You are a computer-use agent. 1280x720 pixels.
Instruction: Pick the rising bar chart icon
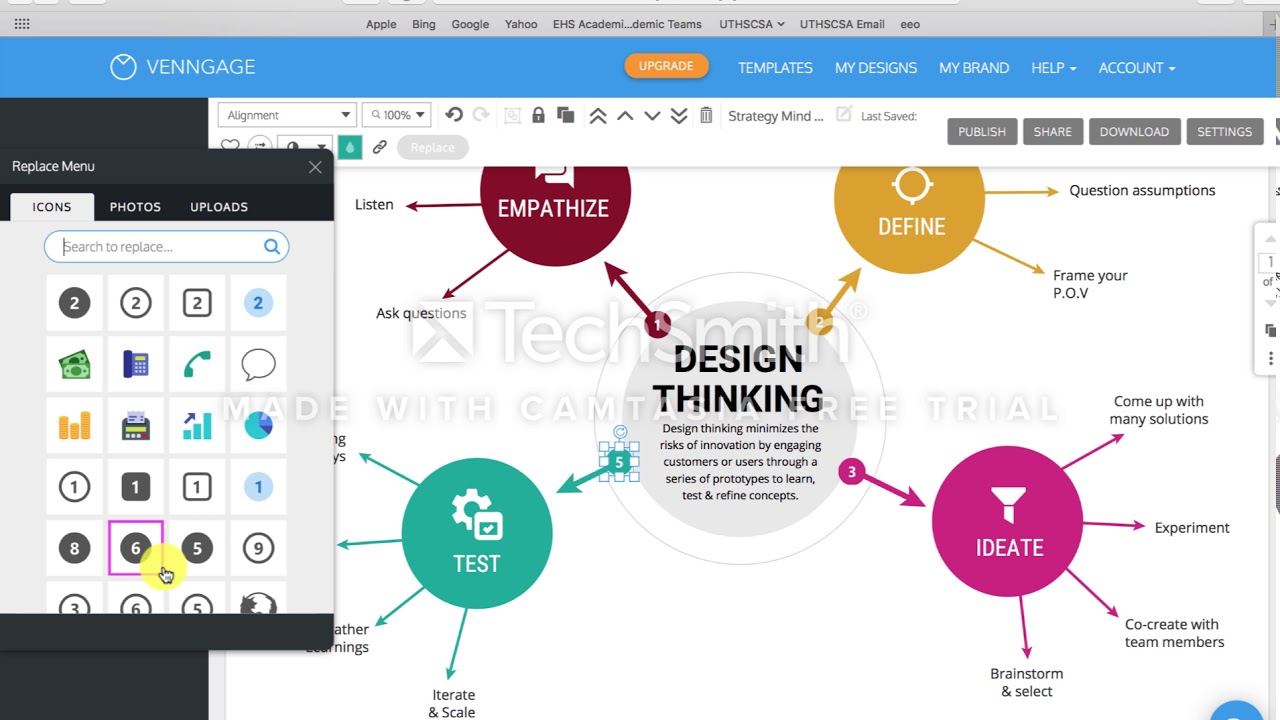click(x=197, y=425)
